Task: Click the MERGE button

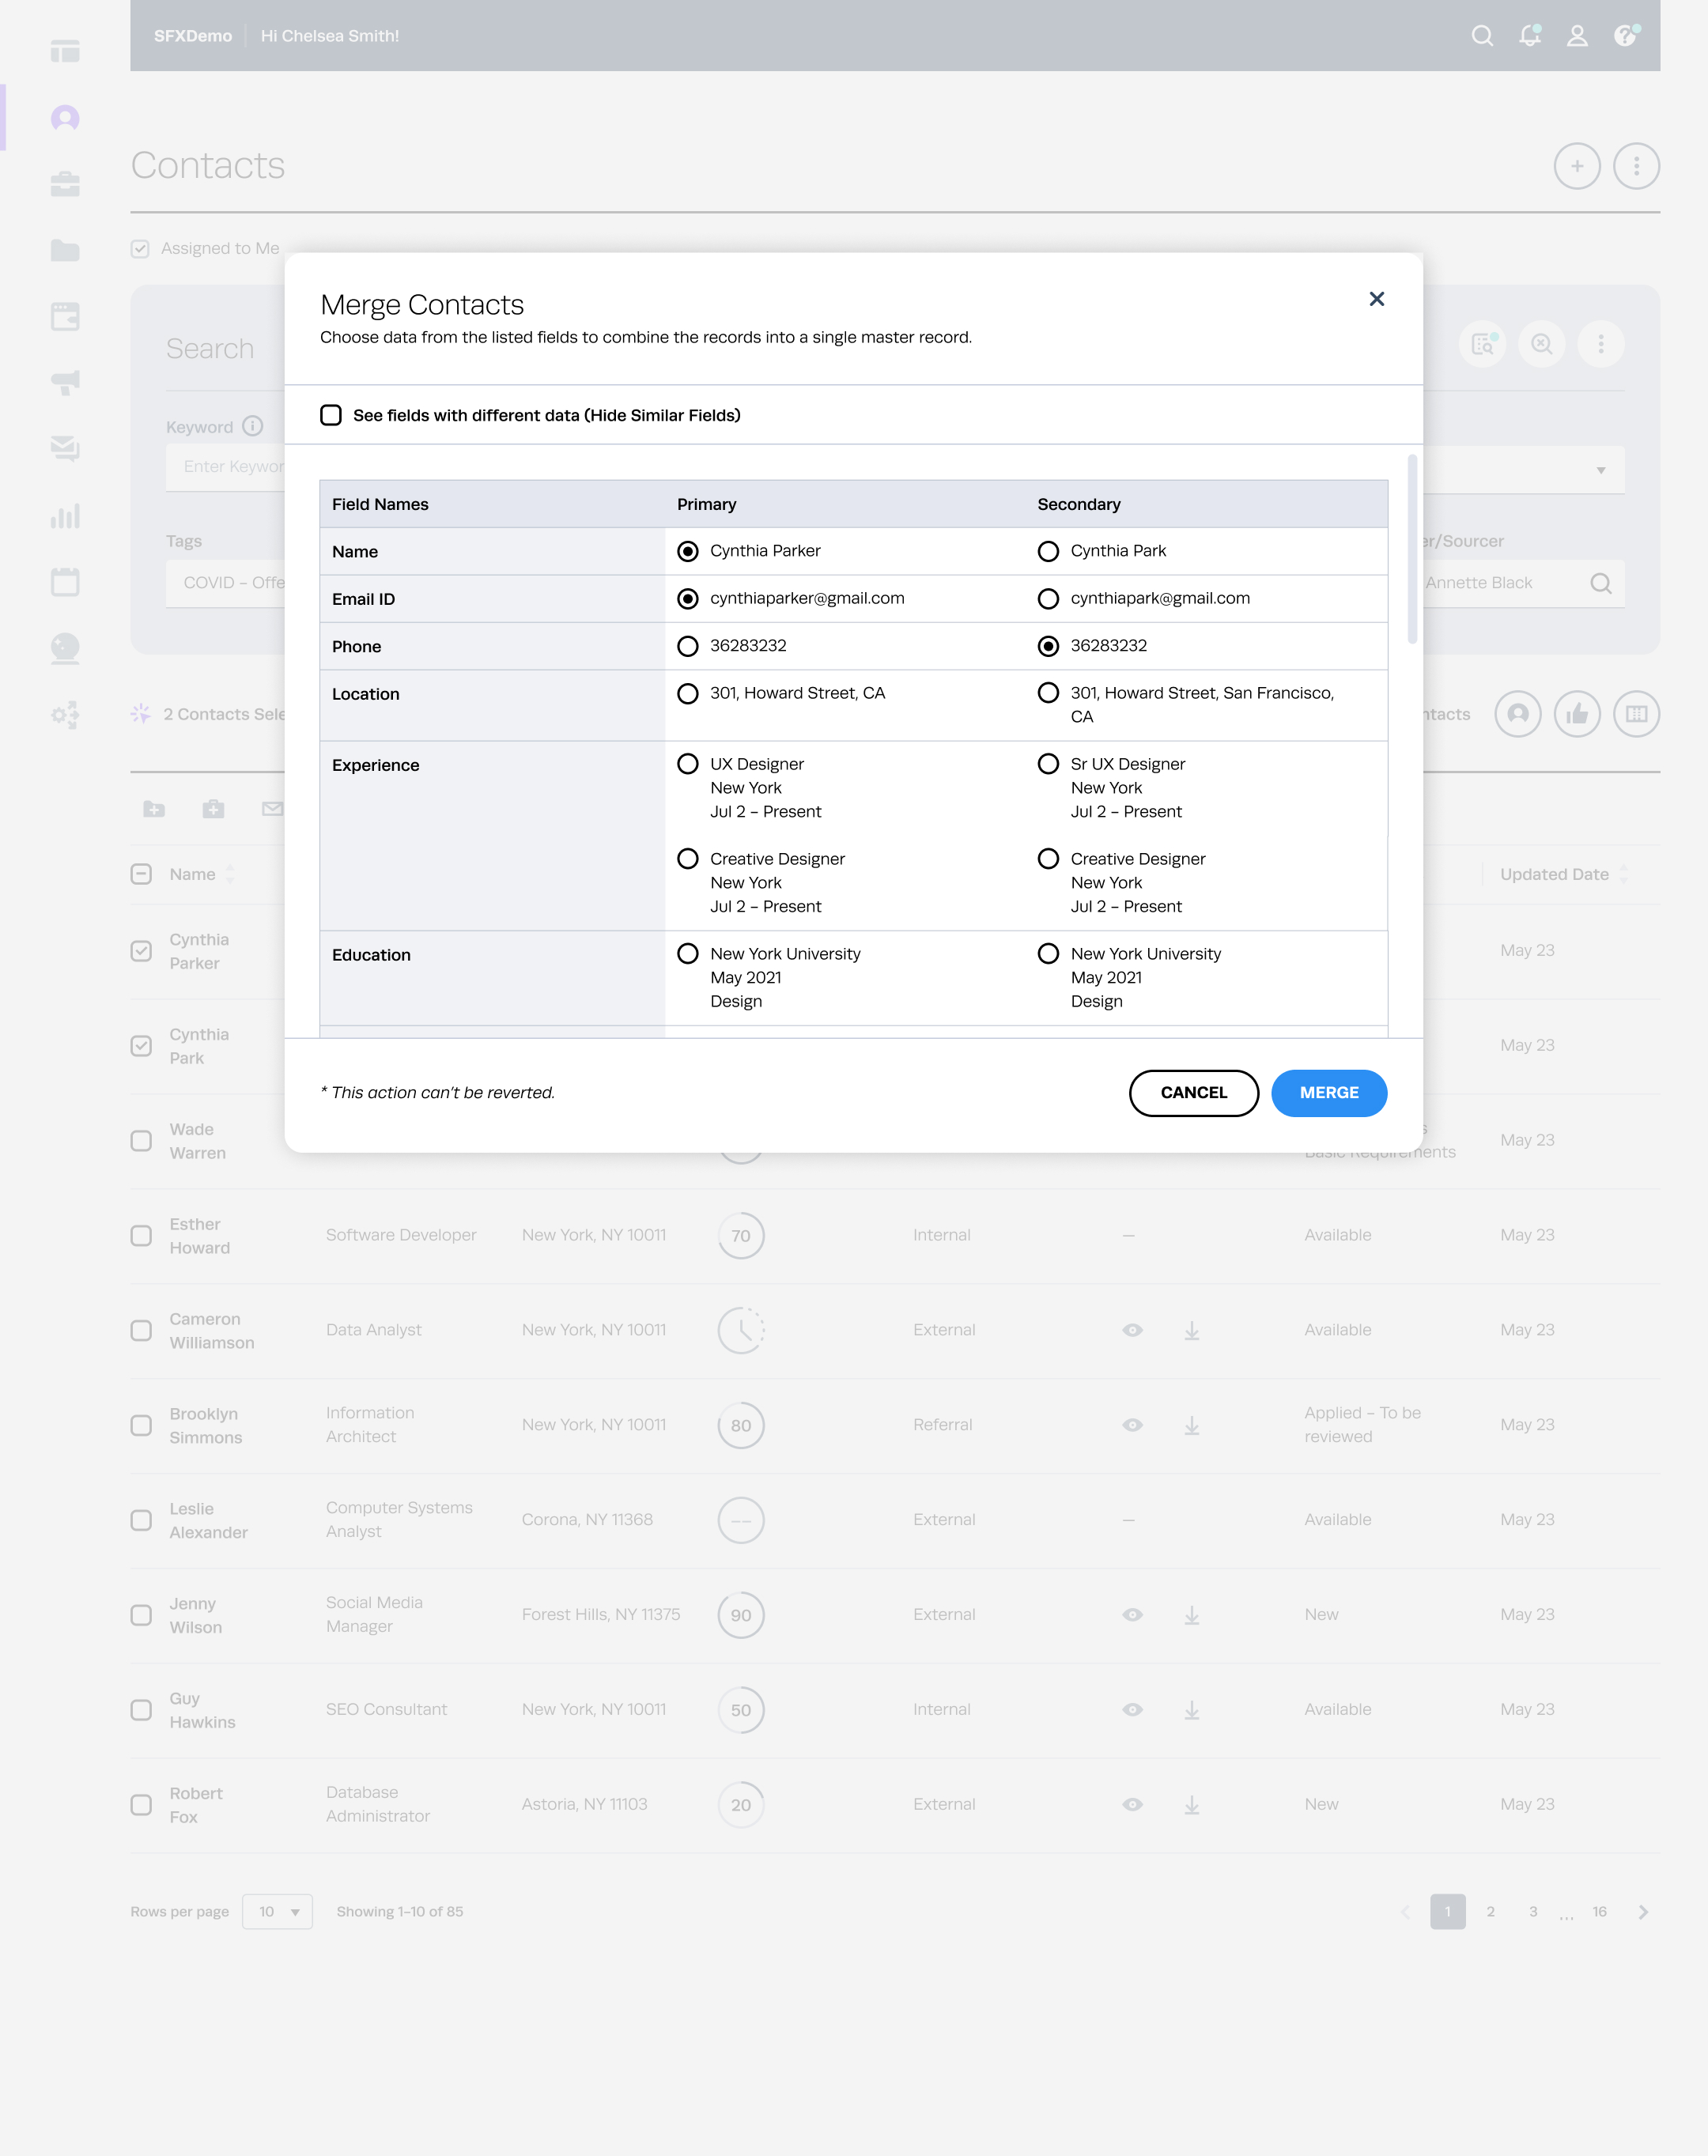Action: (x=1329, y=1093)
